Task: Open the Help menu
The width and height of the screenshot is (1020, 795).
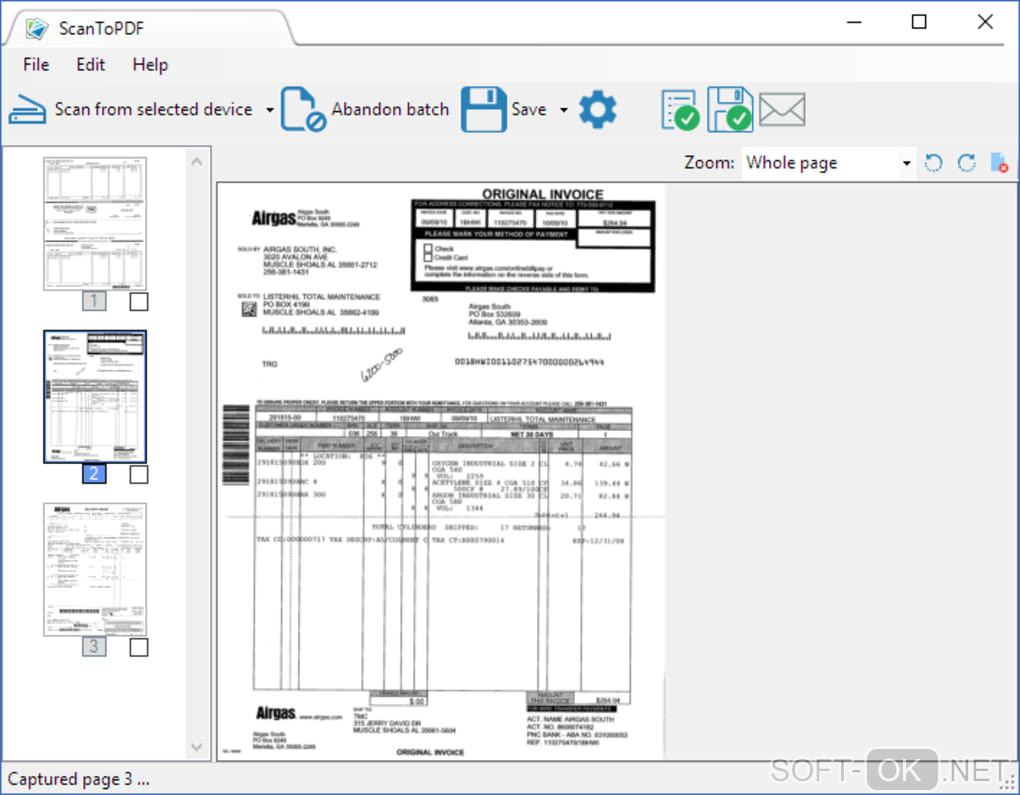Action: (x=150, y=64)
